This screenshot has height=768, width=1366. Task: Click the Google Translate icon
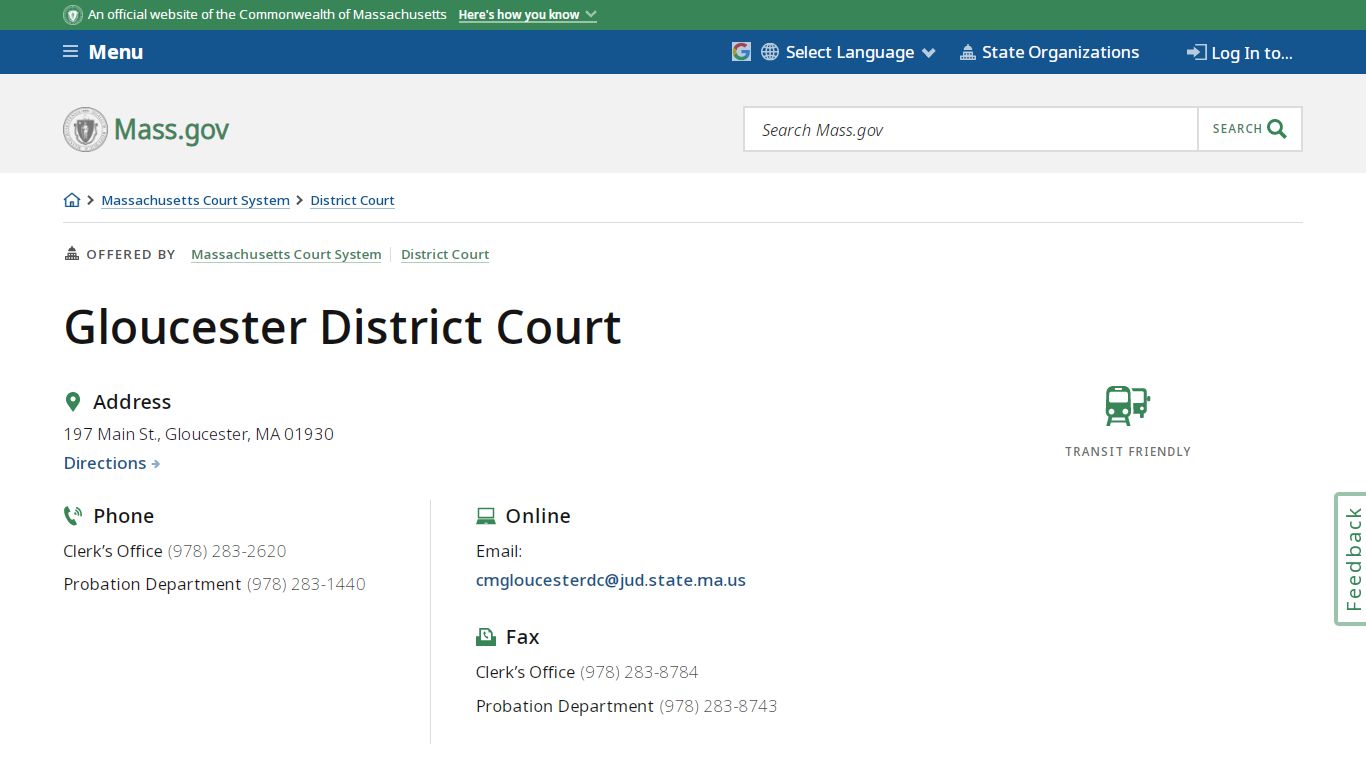(741, 52)
